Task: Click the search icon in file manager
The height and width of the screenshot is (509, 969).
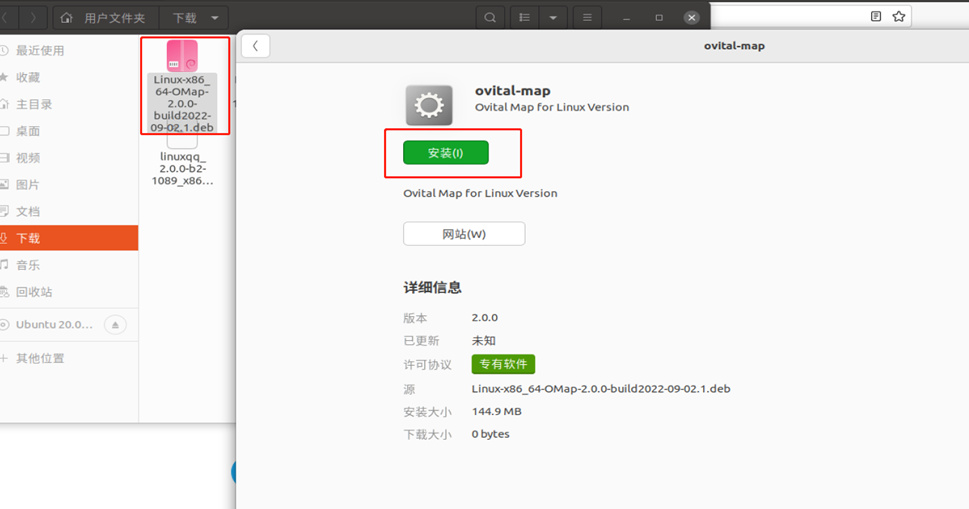Action: [x=490, y=18]
